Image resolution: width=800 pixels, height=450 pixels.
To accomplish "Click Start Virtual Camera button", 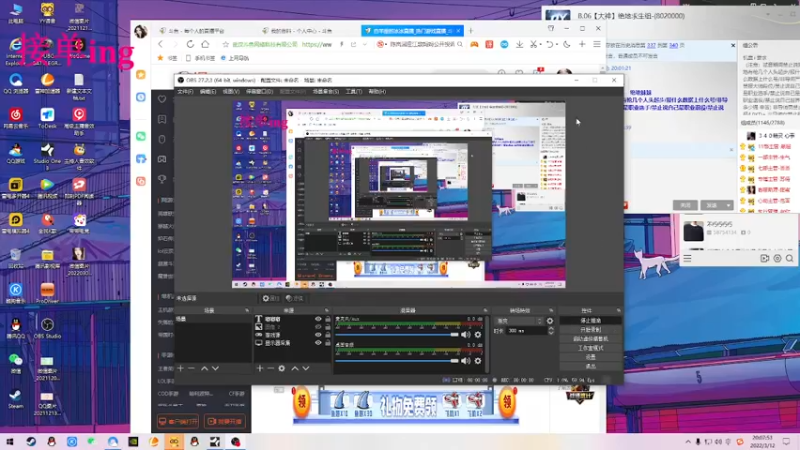I will click(590, 339).
